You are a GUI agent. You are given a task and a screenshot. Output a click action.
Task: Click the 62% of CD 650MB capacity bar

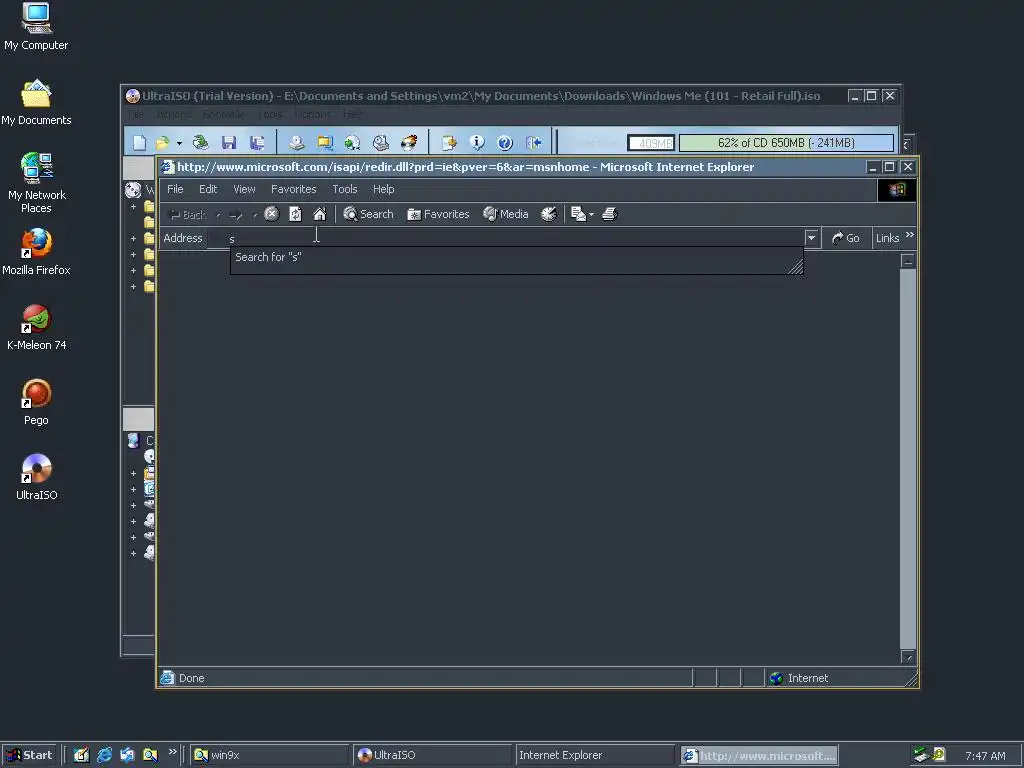[x=786, y=142]
